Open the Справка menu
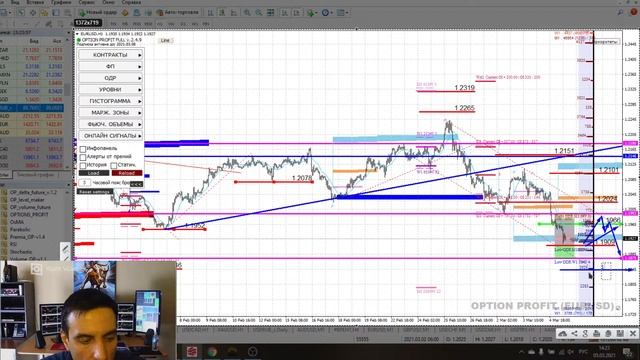640x360 pixels. pos(131,2)
